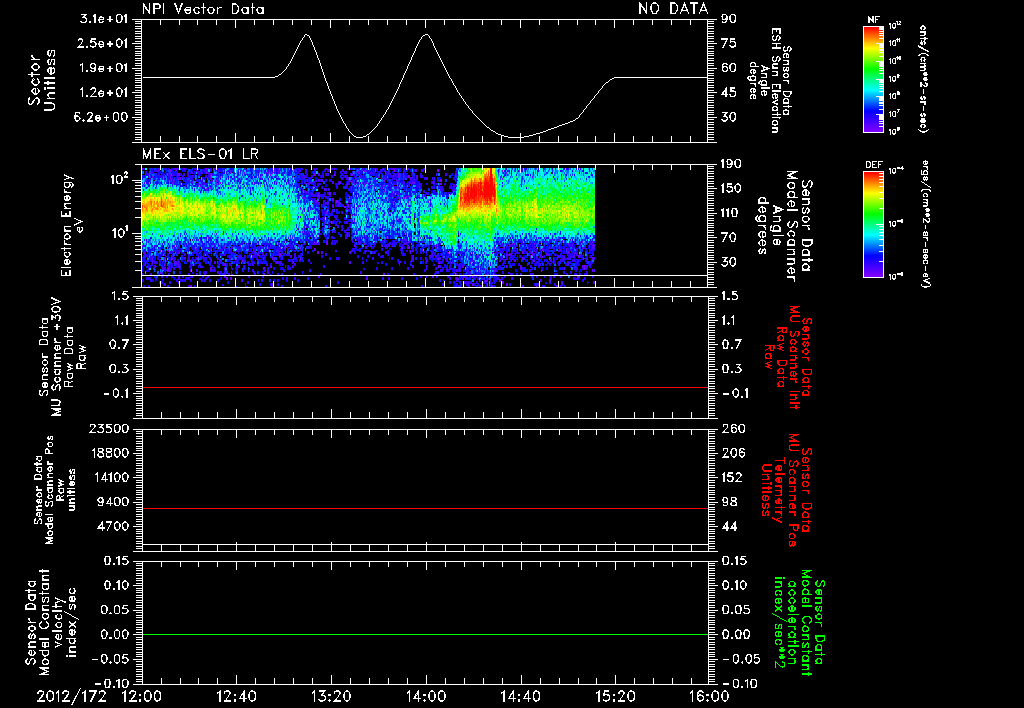Click the "Sector Unitless" axis label
Screen dimensions: 1024x708
pos(42,80)
